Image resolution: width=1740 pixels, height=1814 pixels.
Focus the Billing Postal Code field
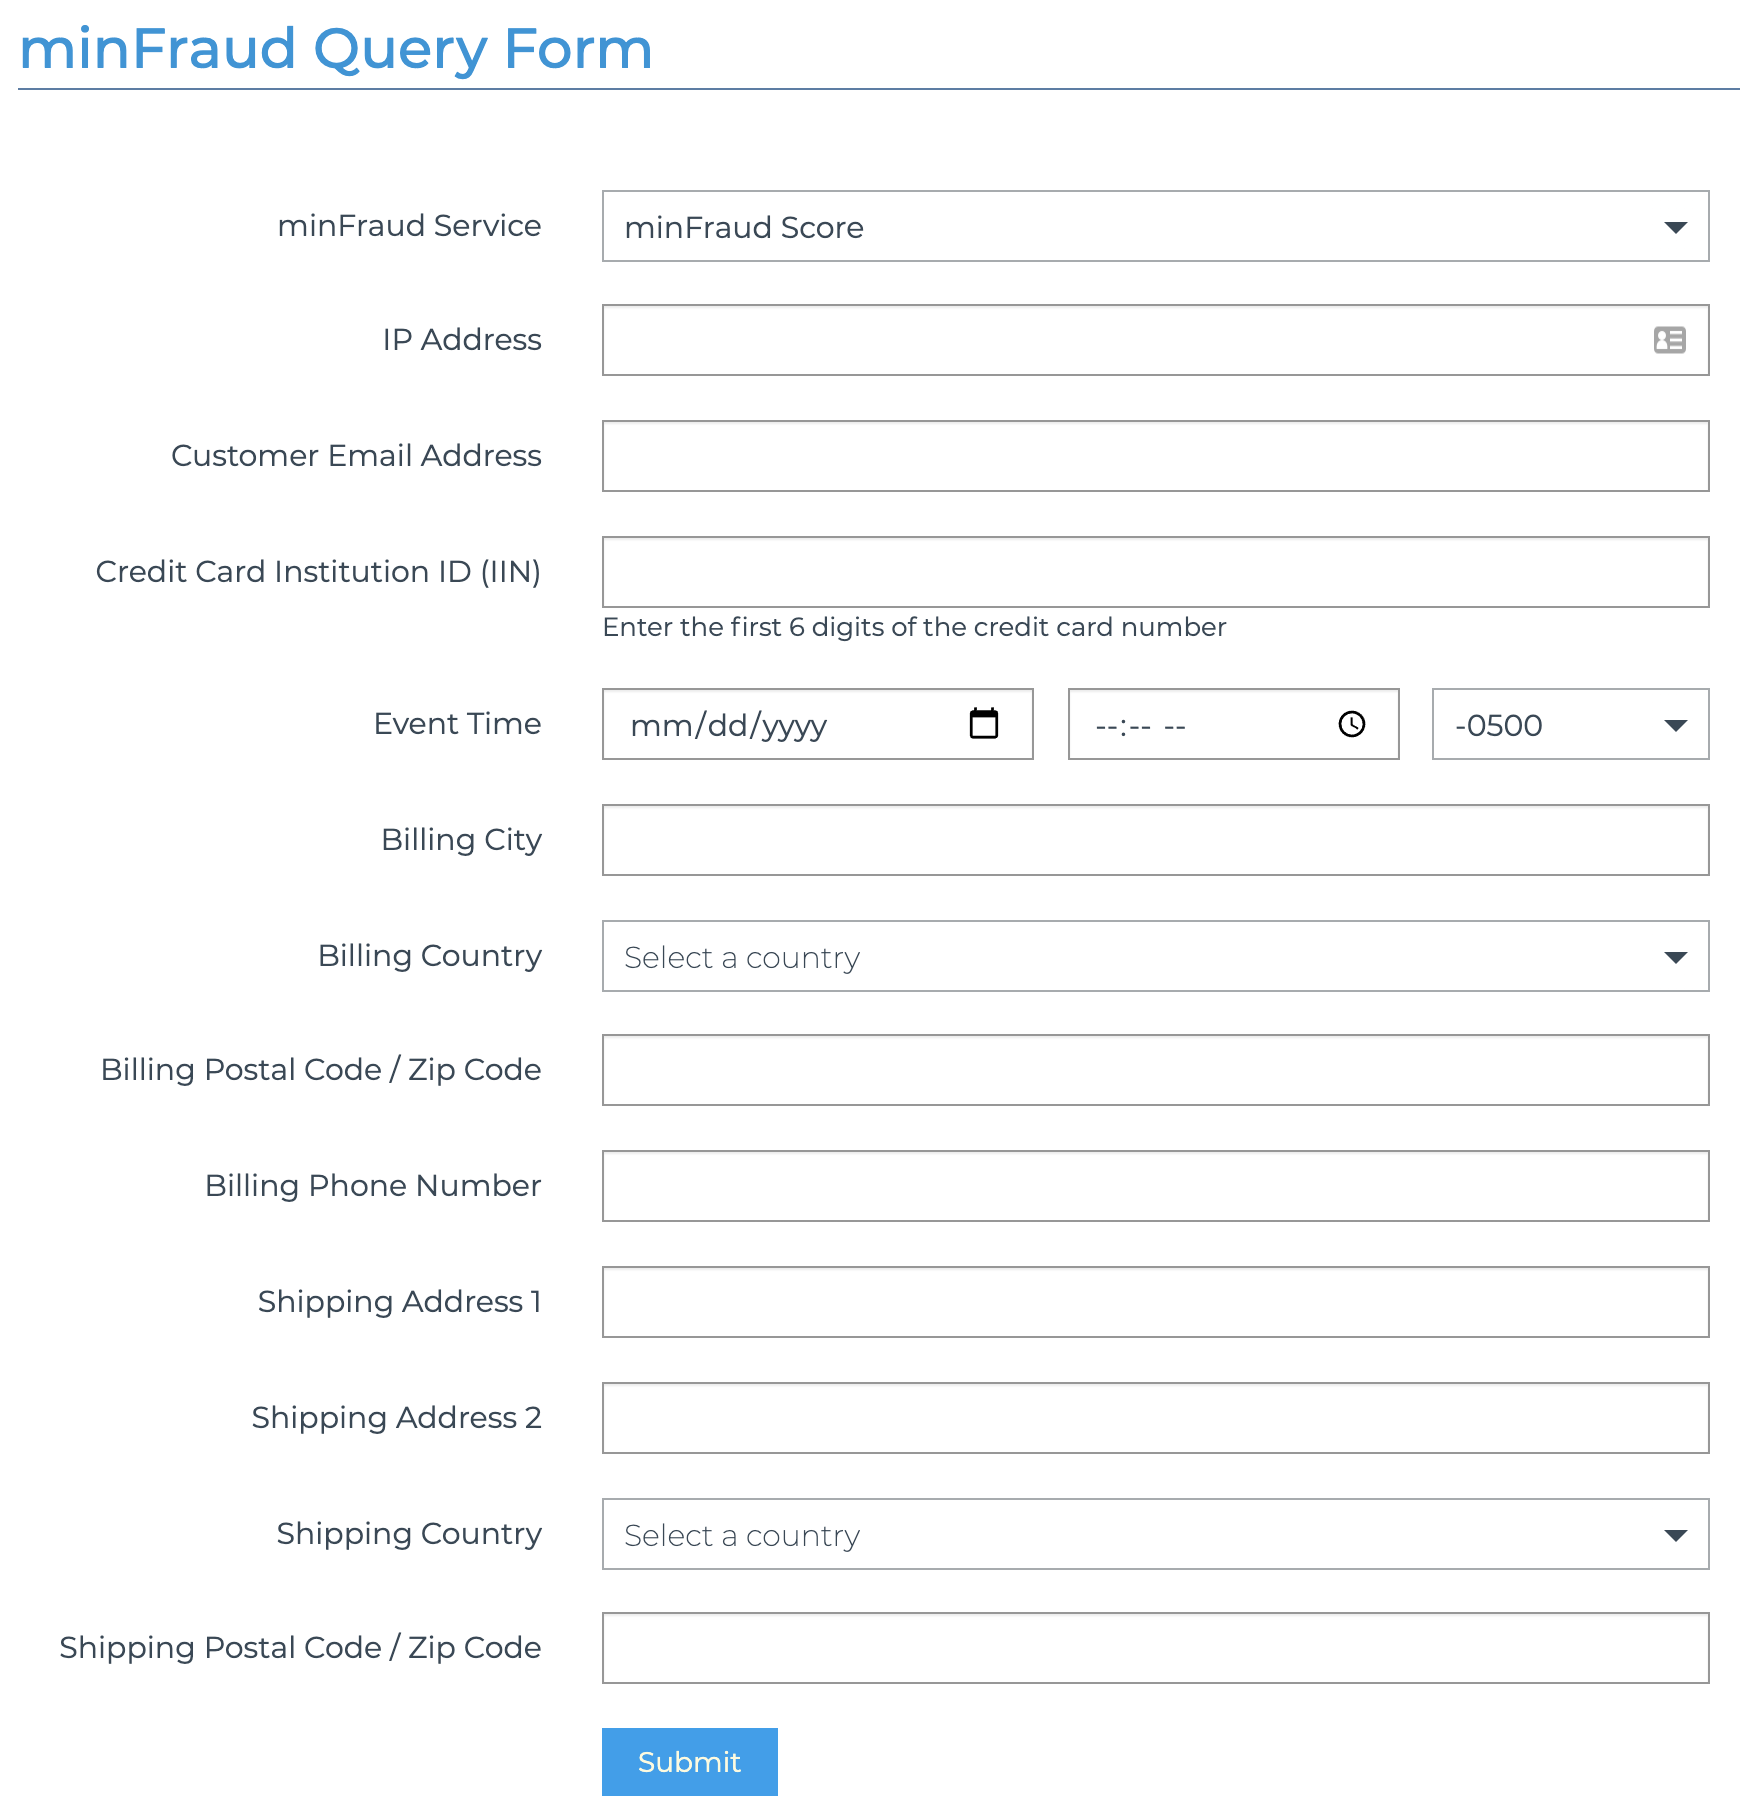coord(1155,1071)
